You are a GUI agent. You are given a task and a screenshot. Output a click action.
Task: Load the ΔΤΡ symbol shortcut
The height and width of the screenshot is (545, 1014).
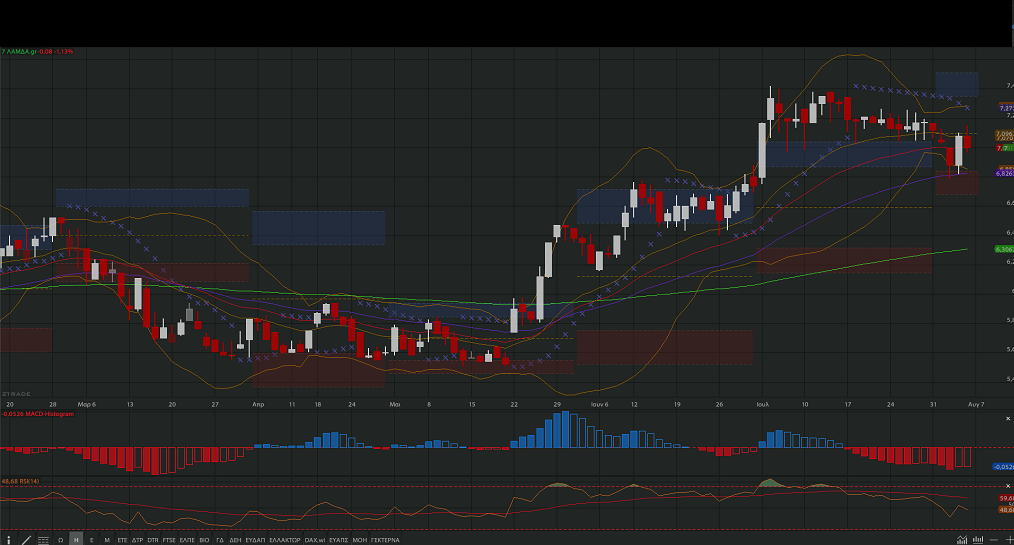[138, 540]
